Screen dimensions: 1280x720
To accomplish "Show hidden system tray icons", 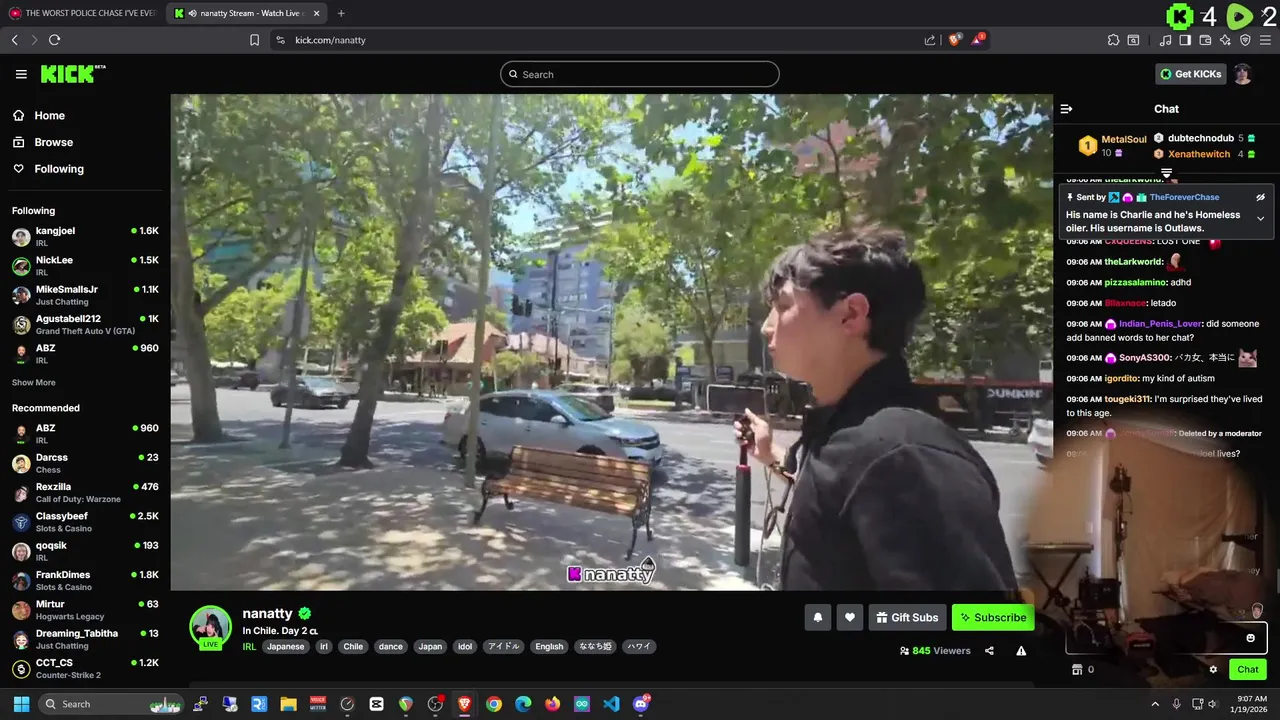I will pyautogui.click(x=1155, y=704).
